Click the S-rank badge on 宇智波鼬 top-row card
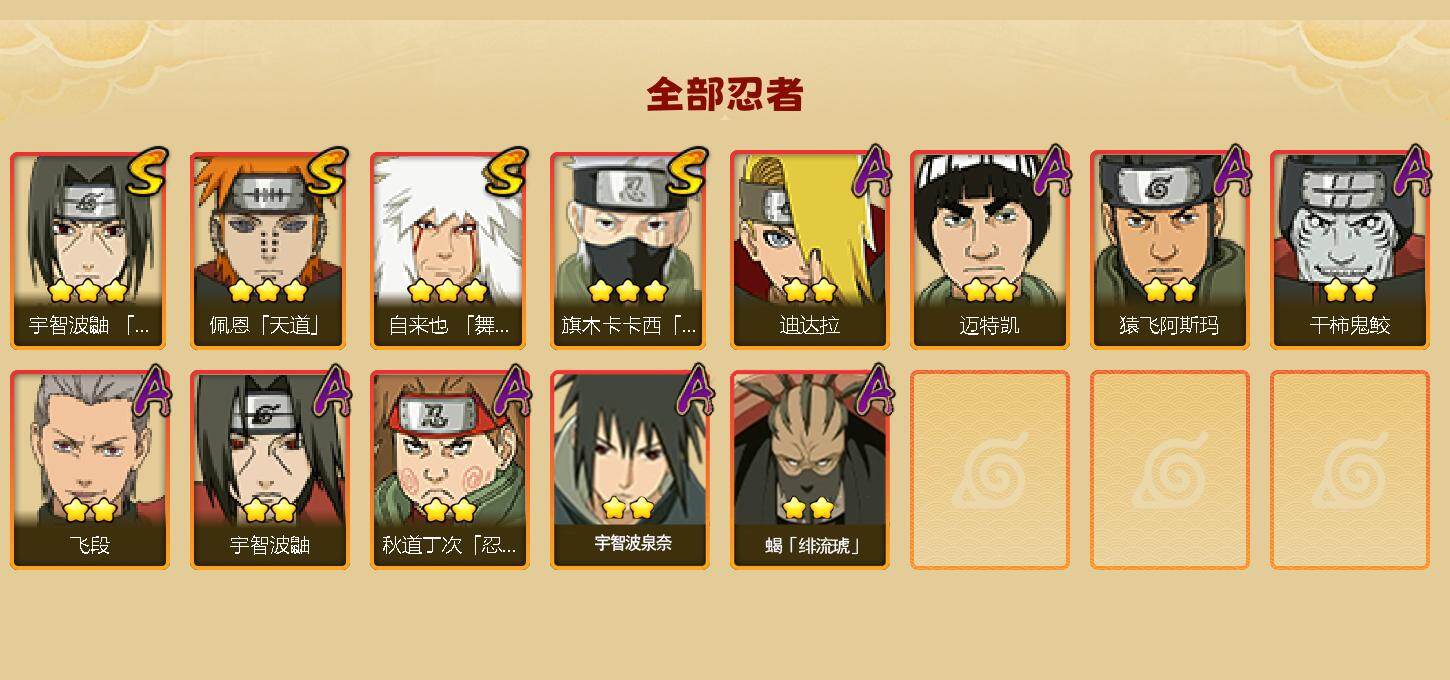 pyautogui.click(x=147, y=171)
